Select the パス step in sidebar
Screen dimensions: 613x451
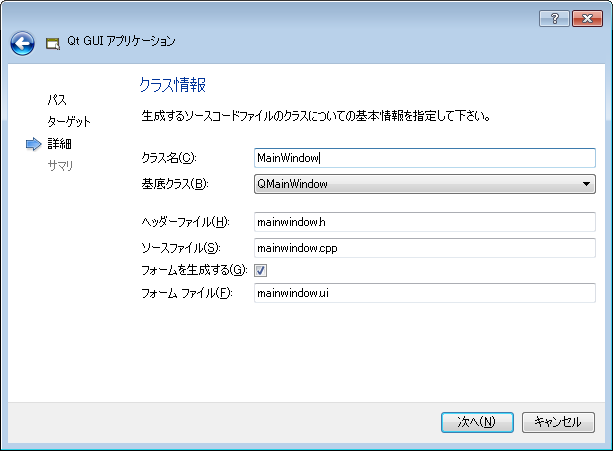point(57,100)
